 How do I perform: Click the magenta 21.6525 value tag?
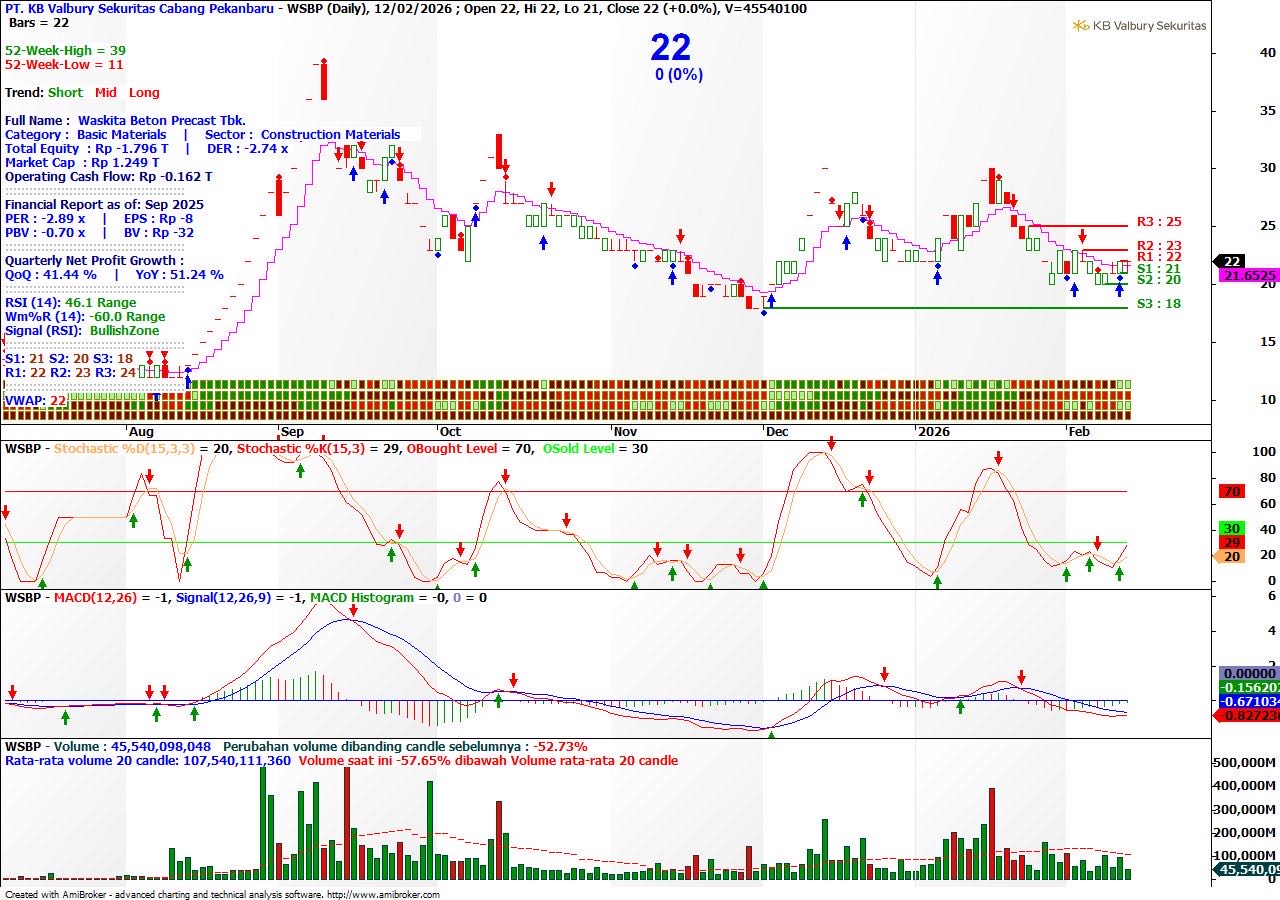[x=1248, y=275]
